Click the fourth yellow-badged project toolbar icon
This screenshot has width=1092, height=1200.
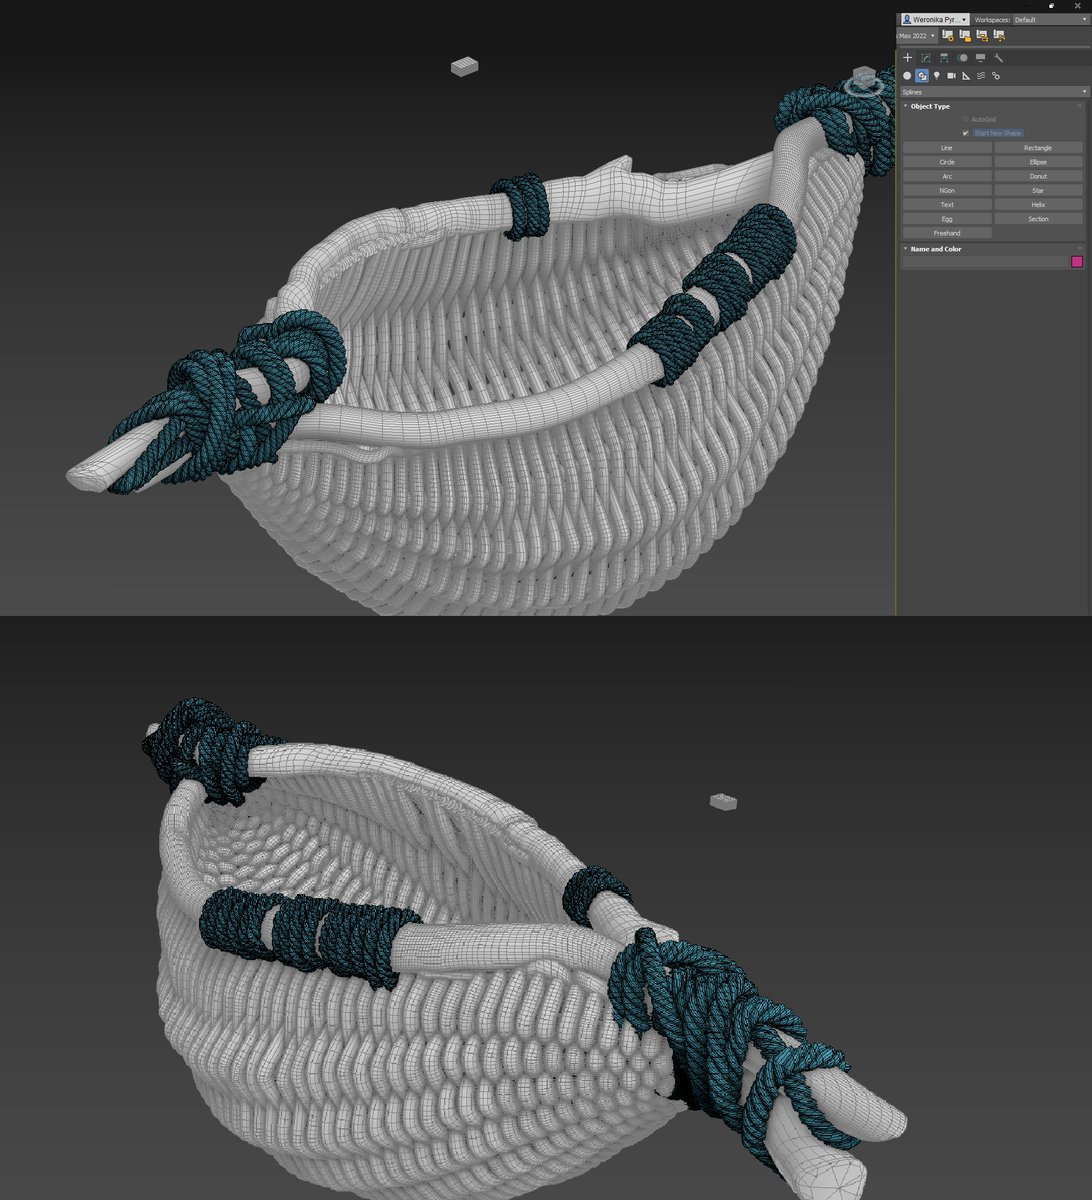pos(999,36)
